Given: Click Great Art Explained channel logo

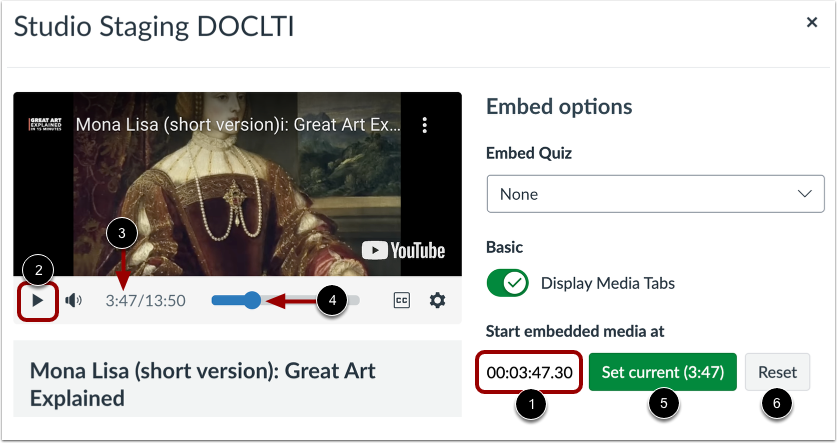Looking at the screenshot, I should [x=46, y=124].
